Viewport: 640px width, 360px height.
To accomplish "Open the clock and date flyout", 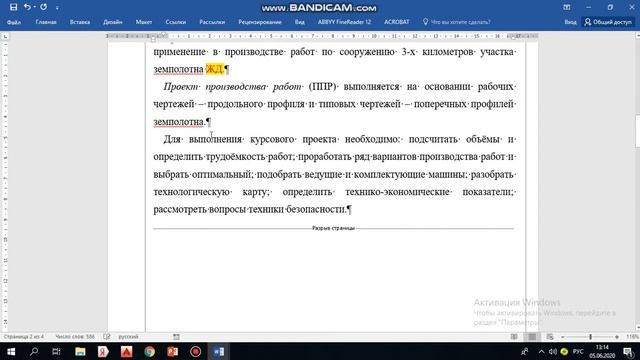I will (602, 351).
